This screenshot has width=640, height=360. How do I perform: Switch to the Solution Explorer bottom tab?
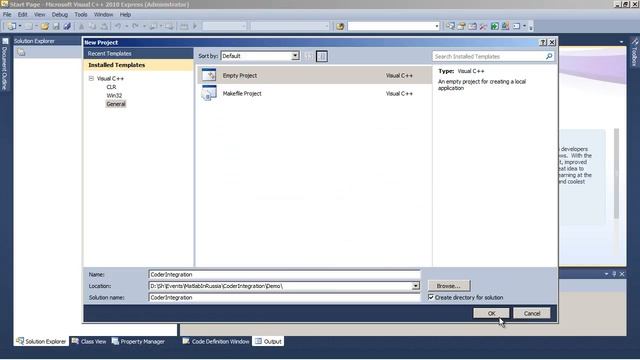41,341
